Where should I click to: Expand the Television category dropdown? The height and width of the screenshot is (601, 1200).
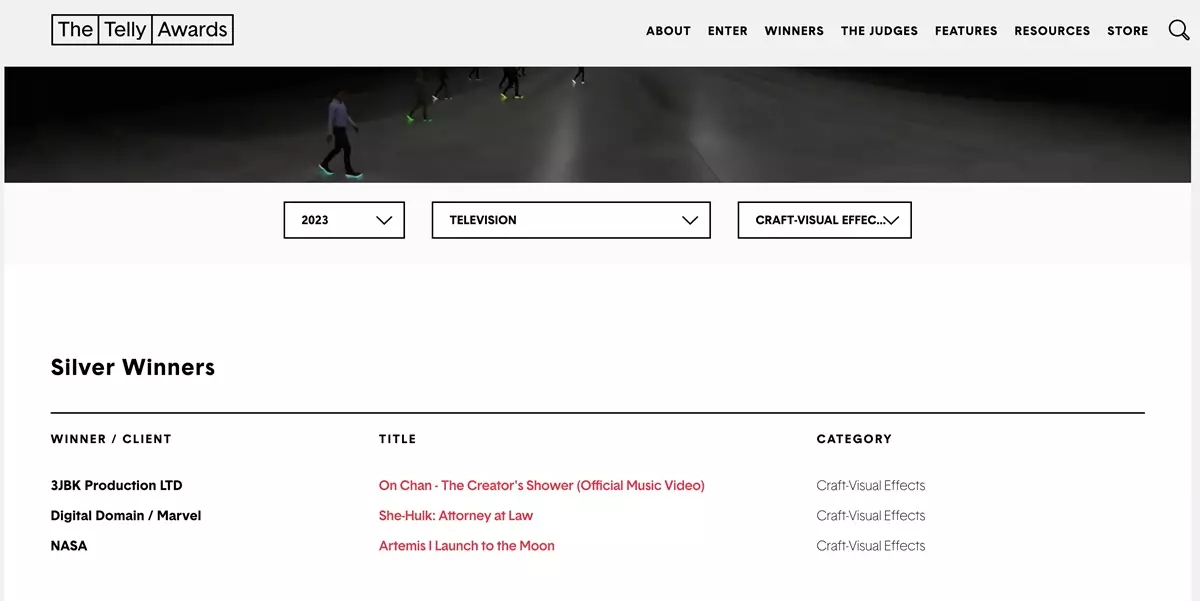click(571, 220)
